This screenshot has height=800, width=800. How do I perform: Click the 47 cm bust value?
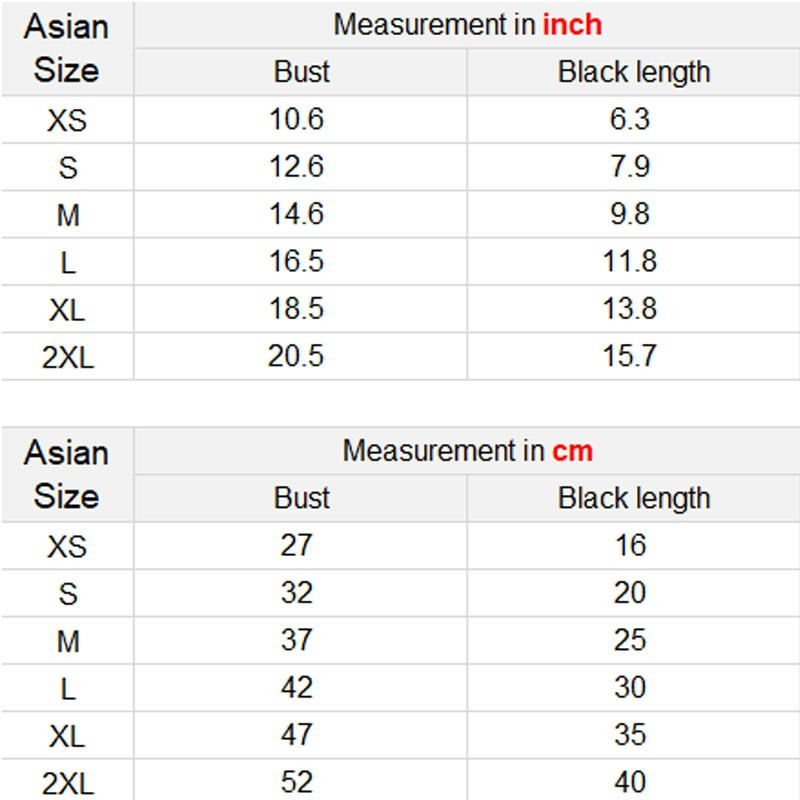(297, 735)
